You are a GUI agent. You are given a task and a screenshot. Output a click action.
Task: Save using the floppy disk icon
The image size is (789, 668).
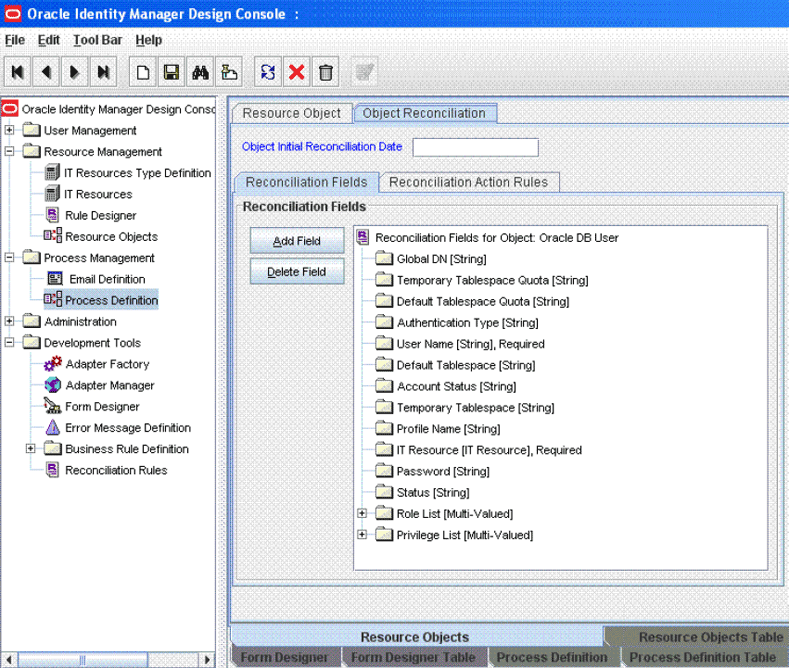click(172, 72)
